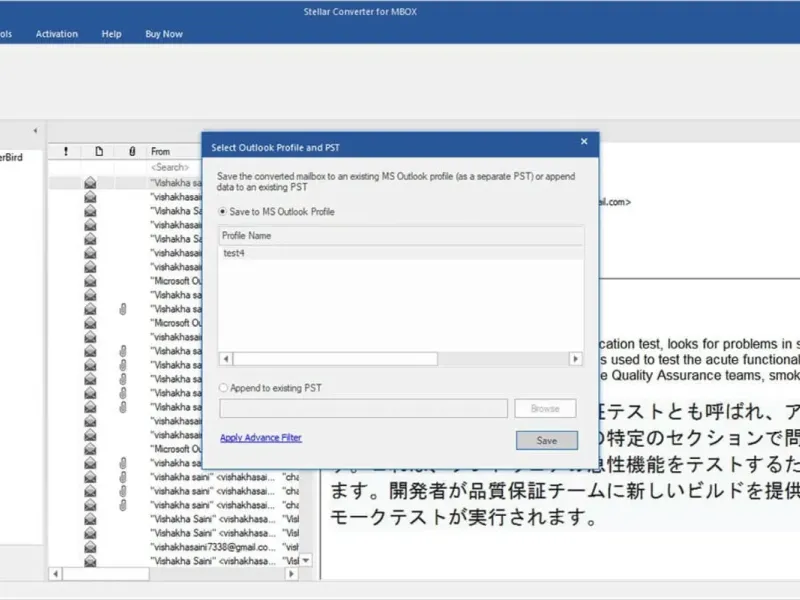Close the Select Outlook Profile dialog
800x600 pixels.
click(x=584, y=141)
